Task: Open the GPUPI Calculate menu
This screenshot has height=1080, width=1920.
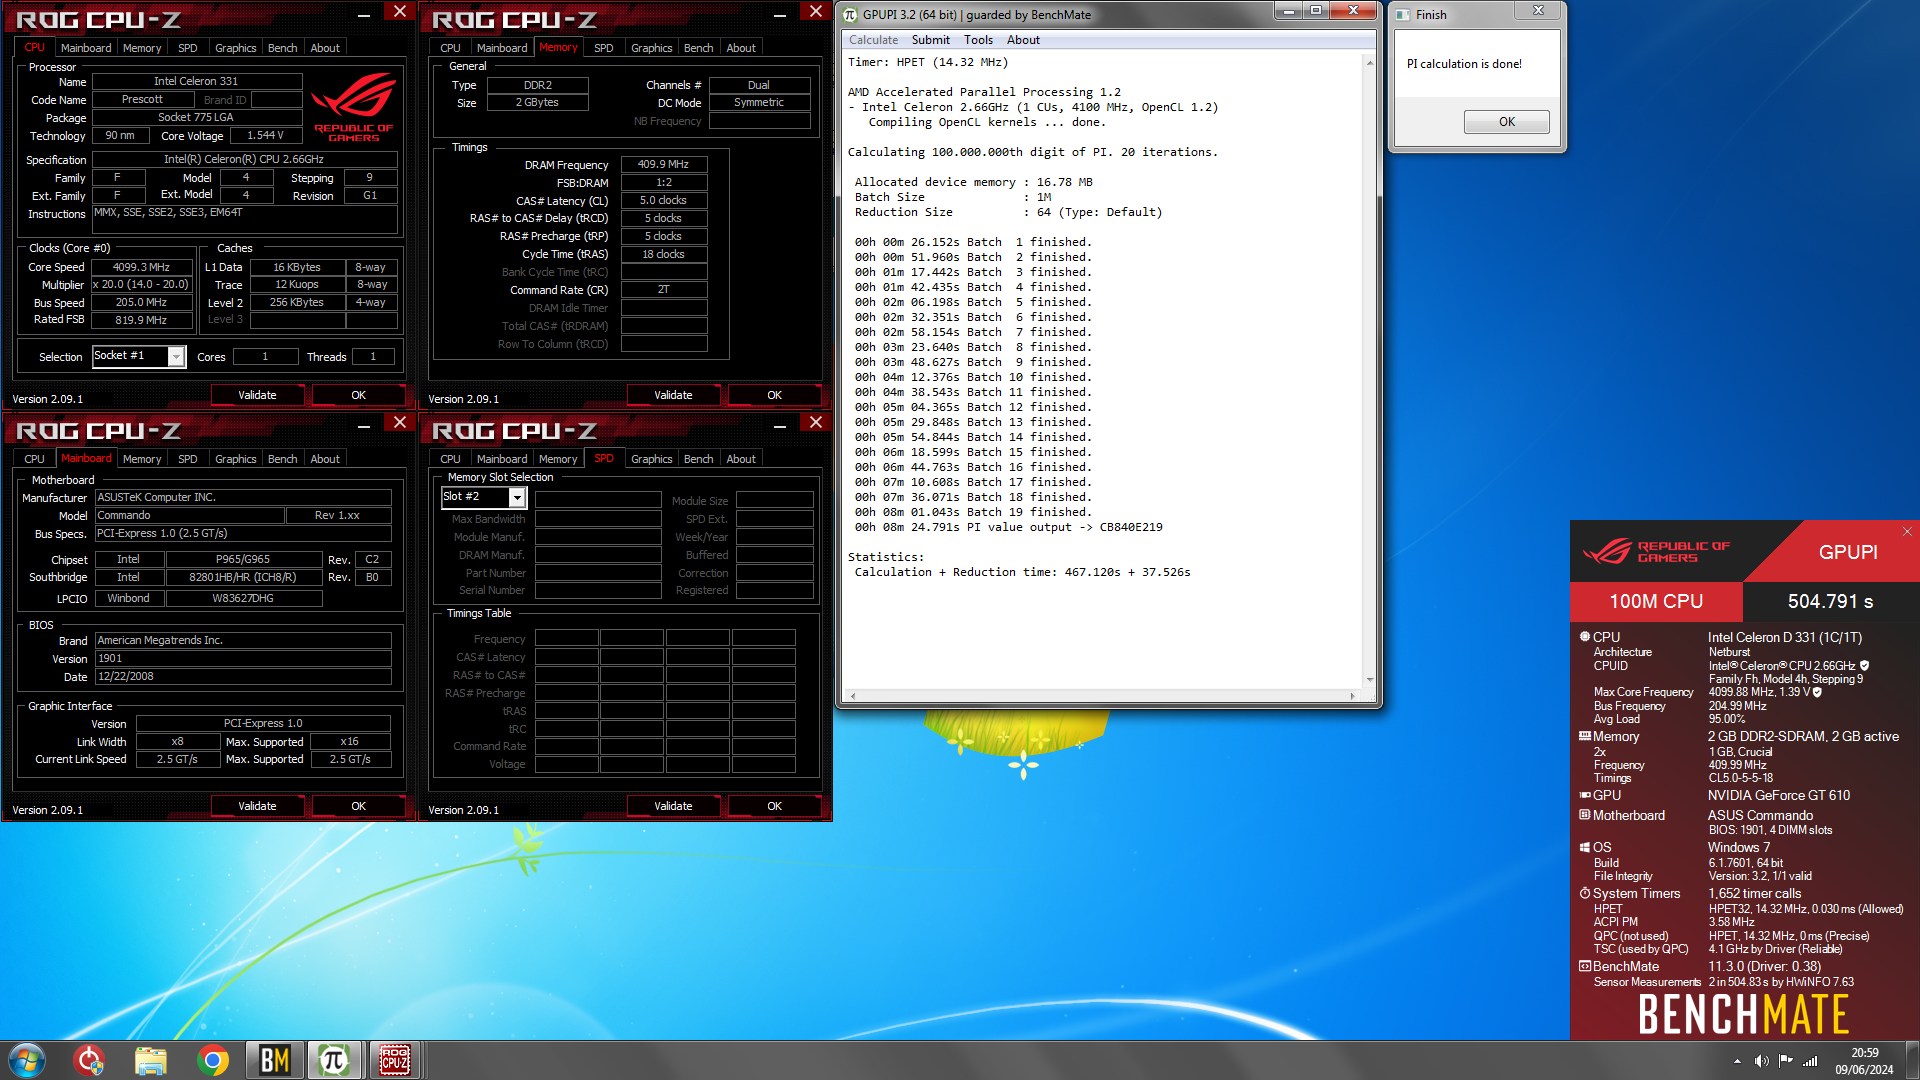Action: click(x=873, y=40)
